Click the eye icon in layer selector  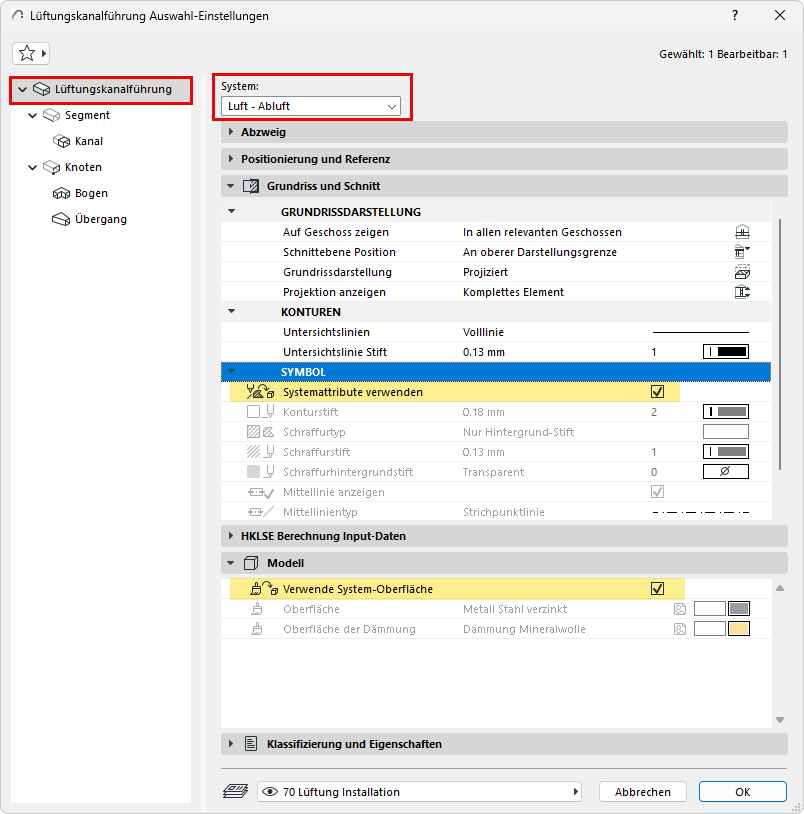[270, 791]
